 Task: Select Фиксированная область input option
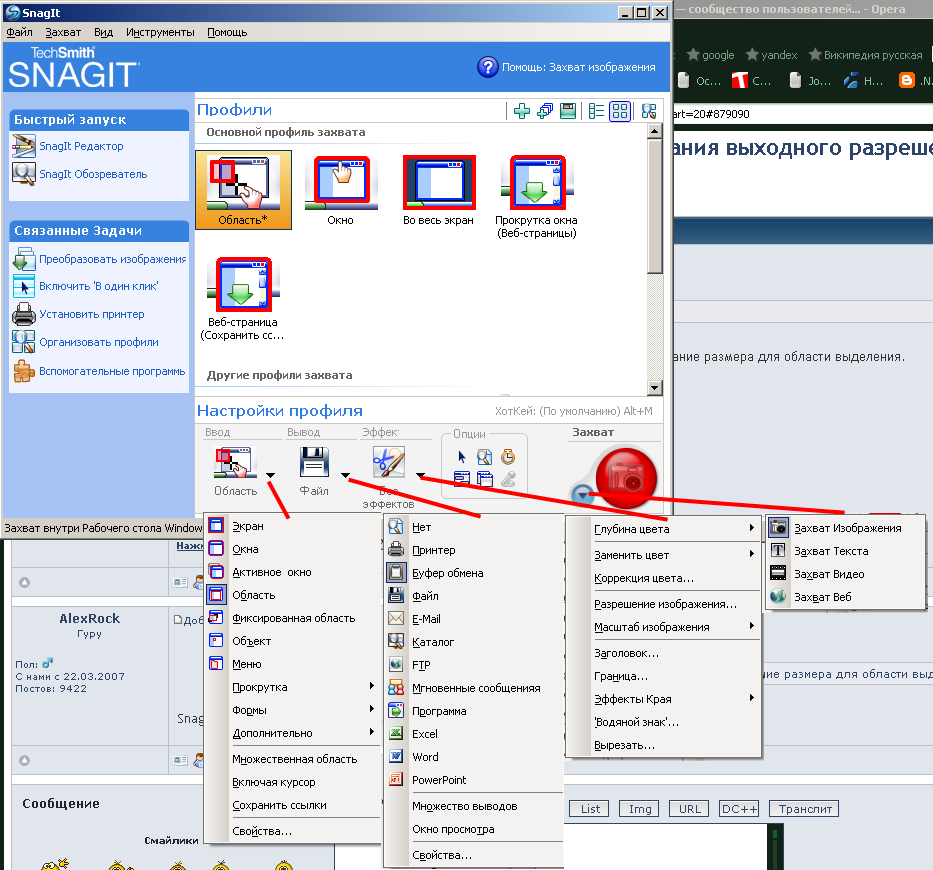292,618
